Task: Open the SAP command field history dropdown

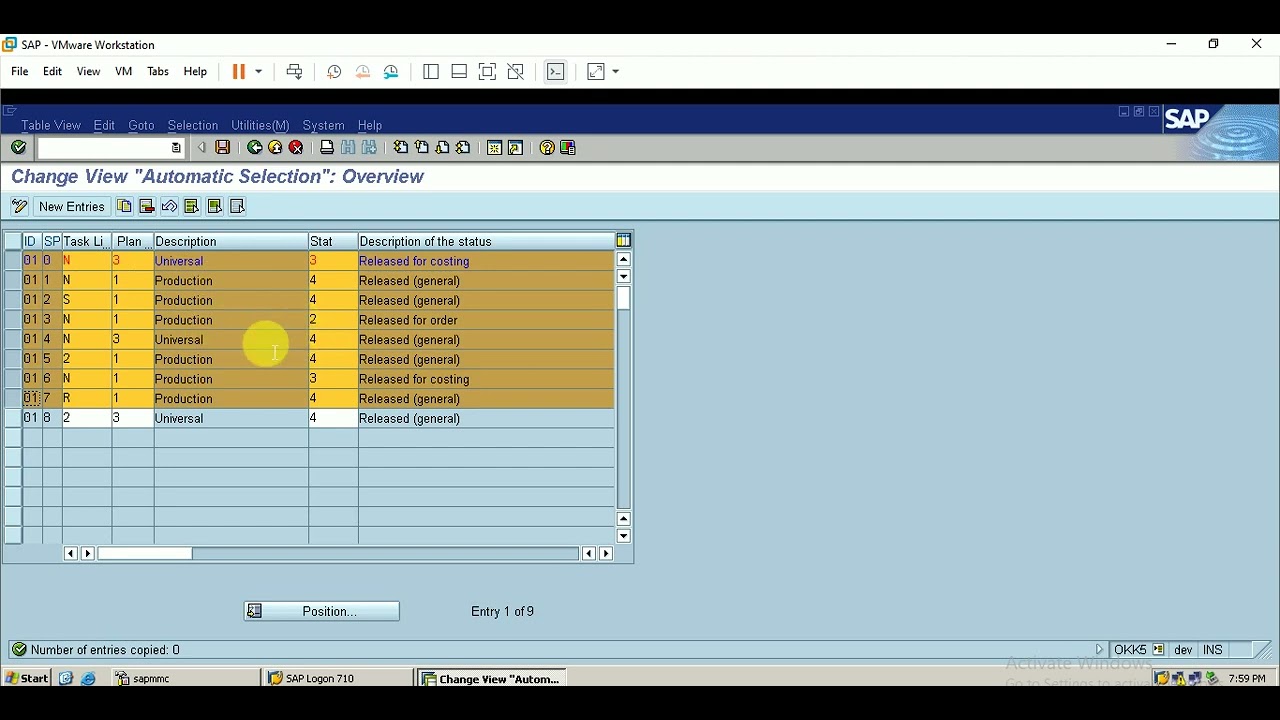Action: 176,148
